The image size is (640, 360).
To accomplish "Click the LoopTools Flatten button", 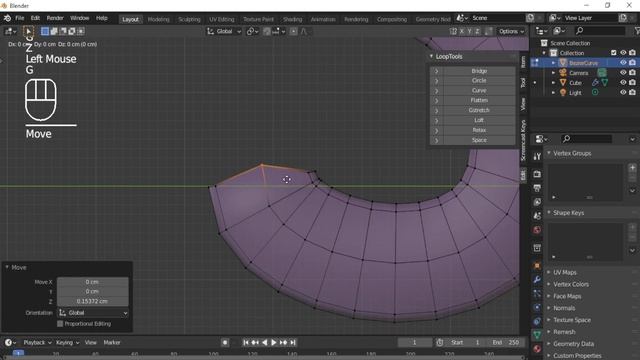I will (479, 100).
